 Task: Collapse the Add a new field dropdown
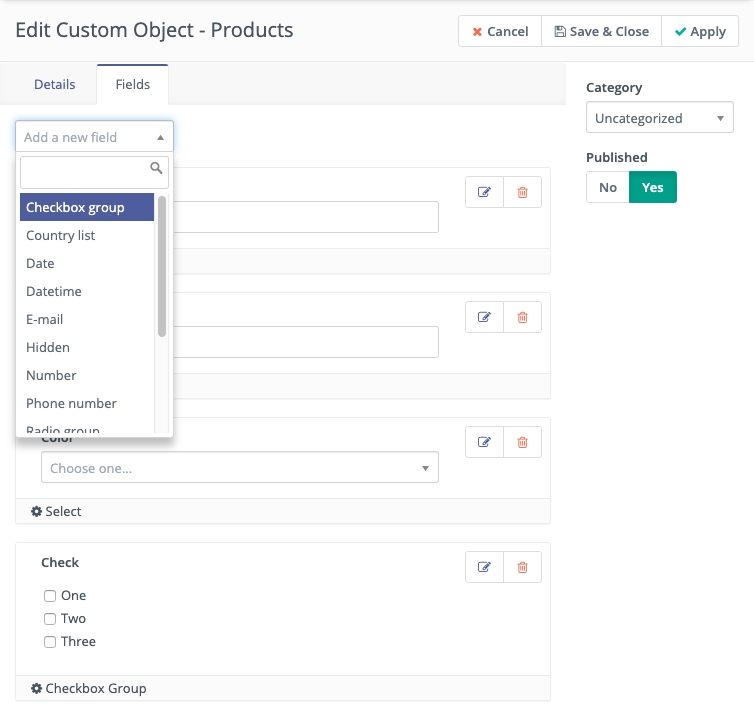click(x=94, y=137)
